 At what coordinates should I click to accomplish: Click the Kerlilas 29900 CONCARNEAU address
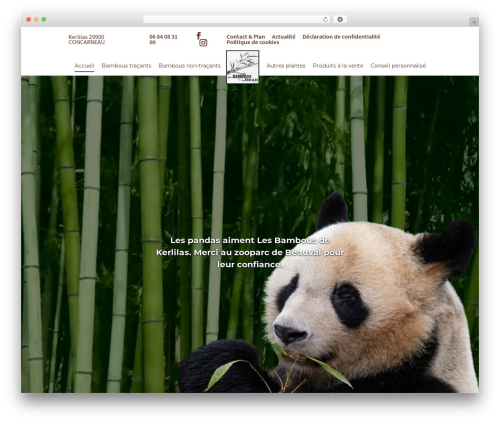point(86,40)
